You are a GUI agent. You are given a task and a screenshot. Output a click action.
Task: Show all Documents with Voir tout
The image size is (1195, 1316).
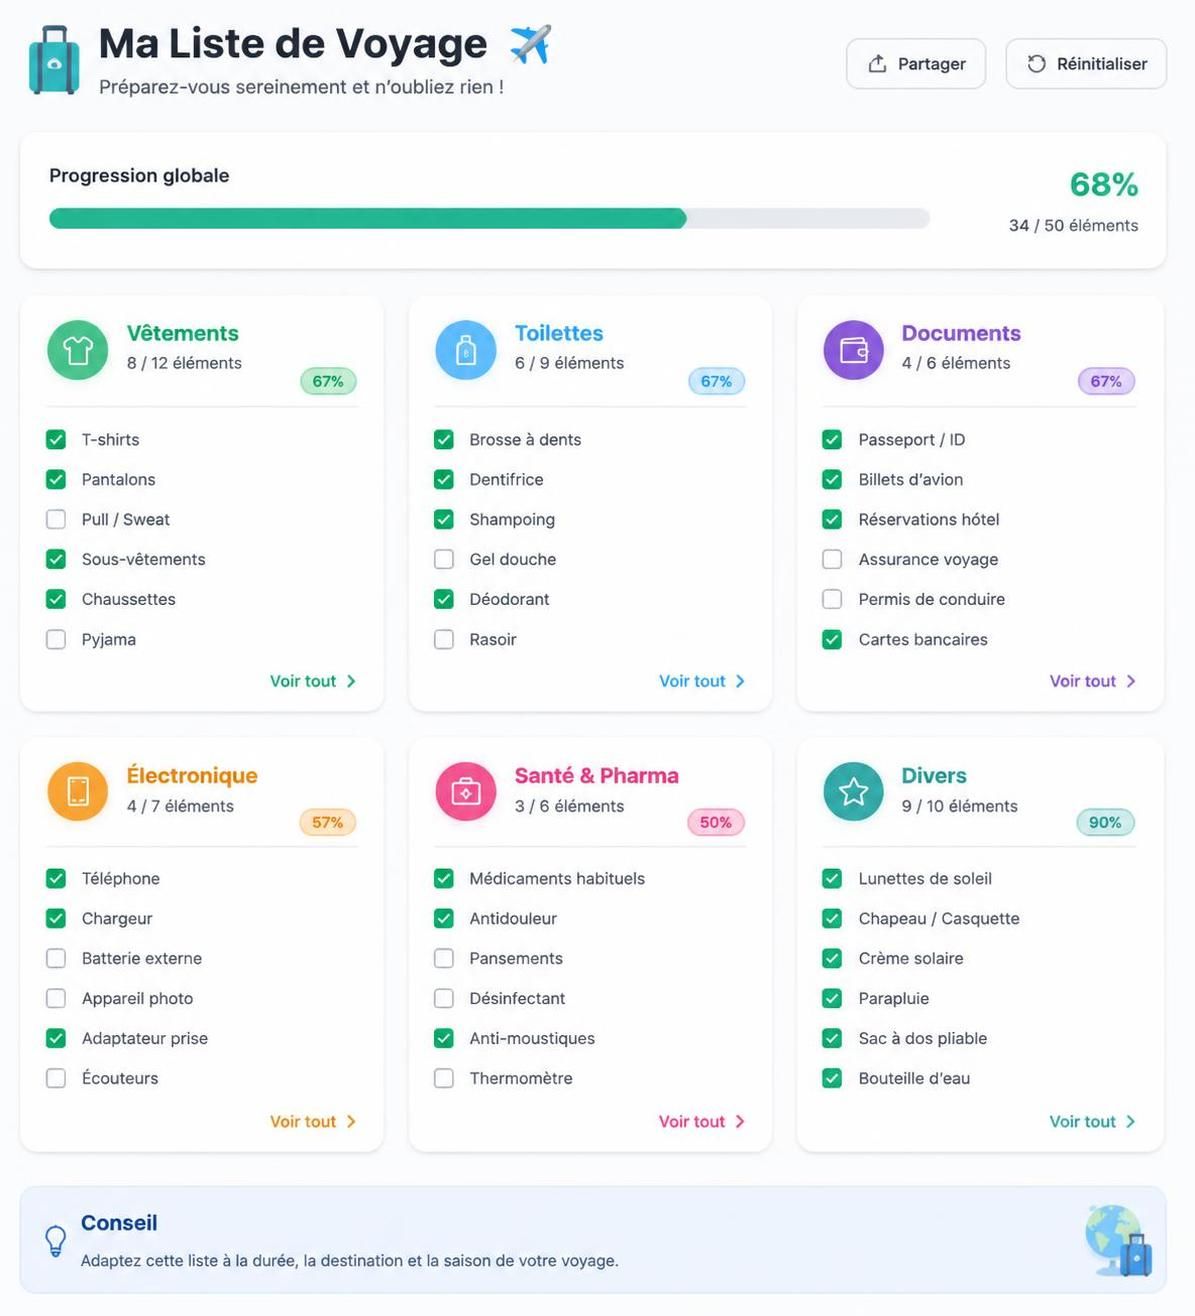pyautogui.click(x=1093, y=681)
